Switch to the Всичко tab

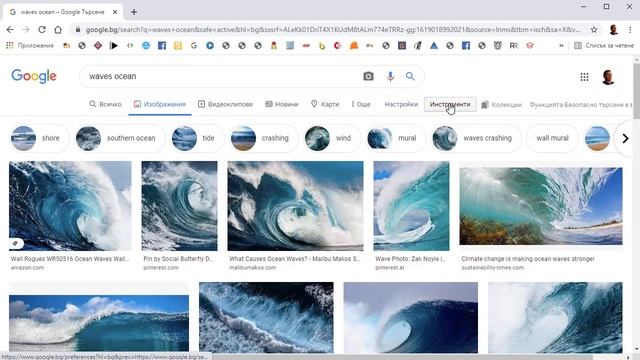105,104
